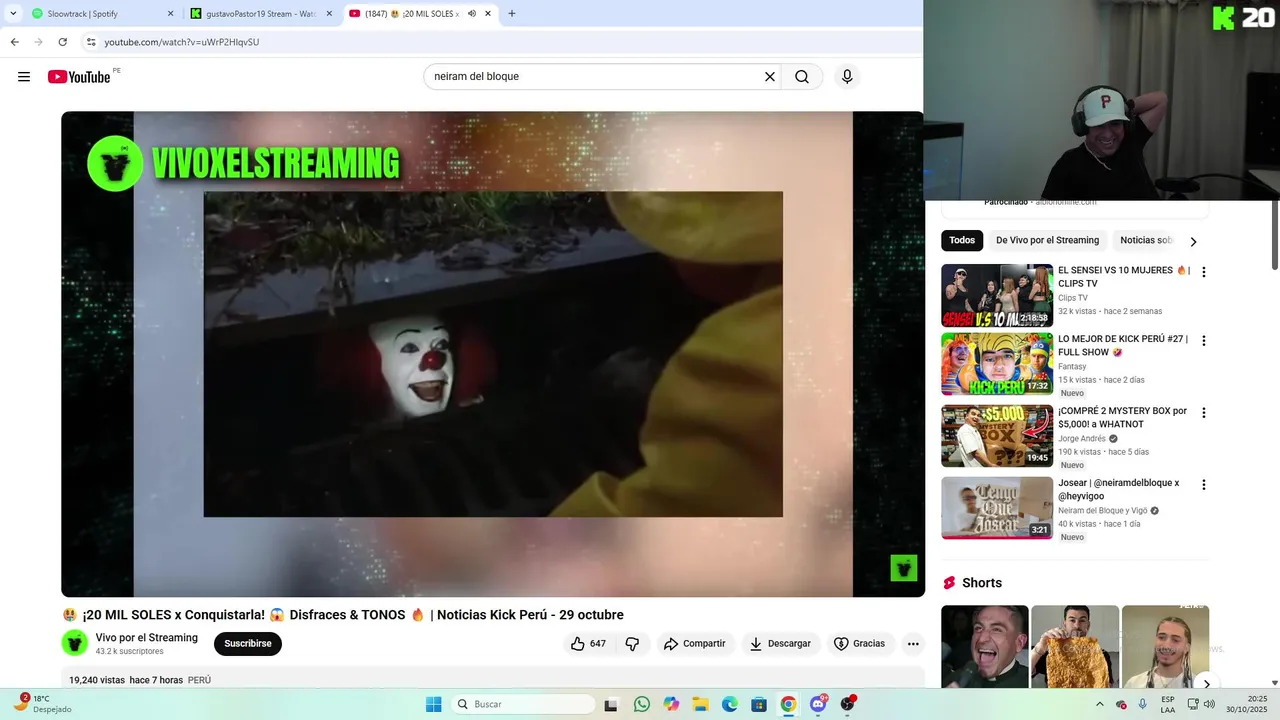Open menu for COMPRÉ 2 MYSTERY BOX video

pos(1204,413)
